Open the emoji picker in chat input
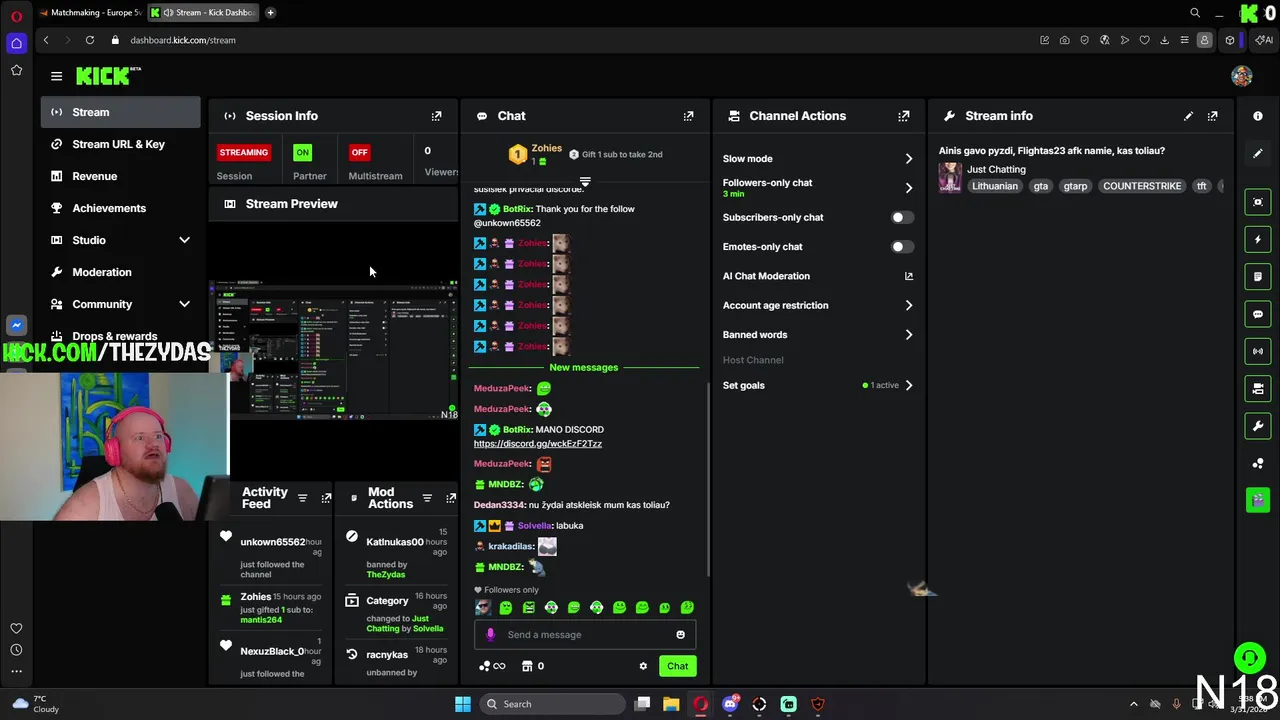Viewport: 1280px width, 720px height. coord(680,635)
